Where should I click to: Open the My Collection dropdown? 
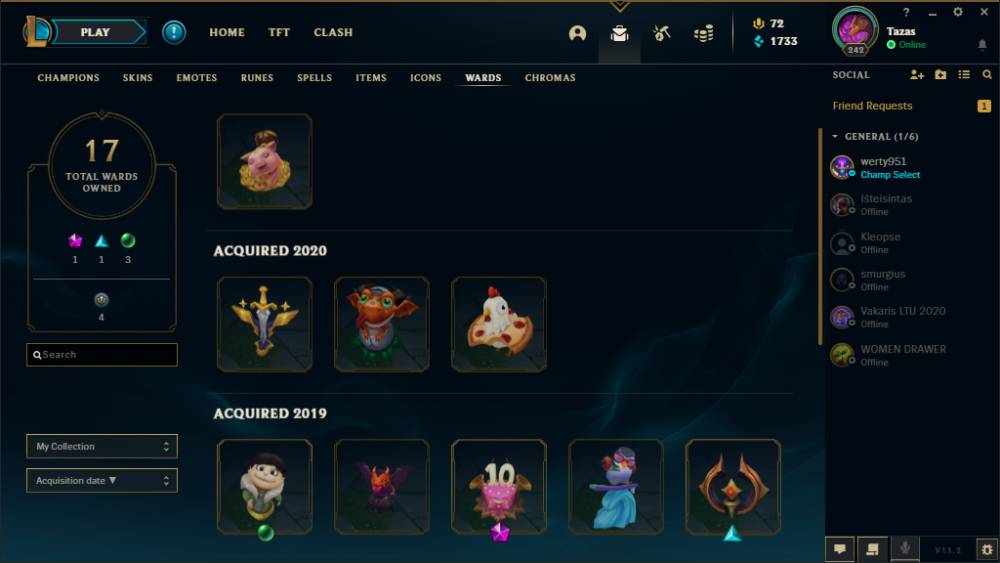coord(102,446)
